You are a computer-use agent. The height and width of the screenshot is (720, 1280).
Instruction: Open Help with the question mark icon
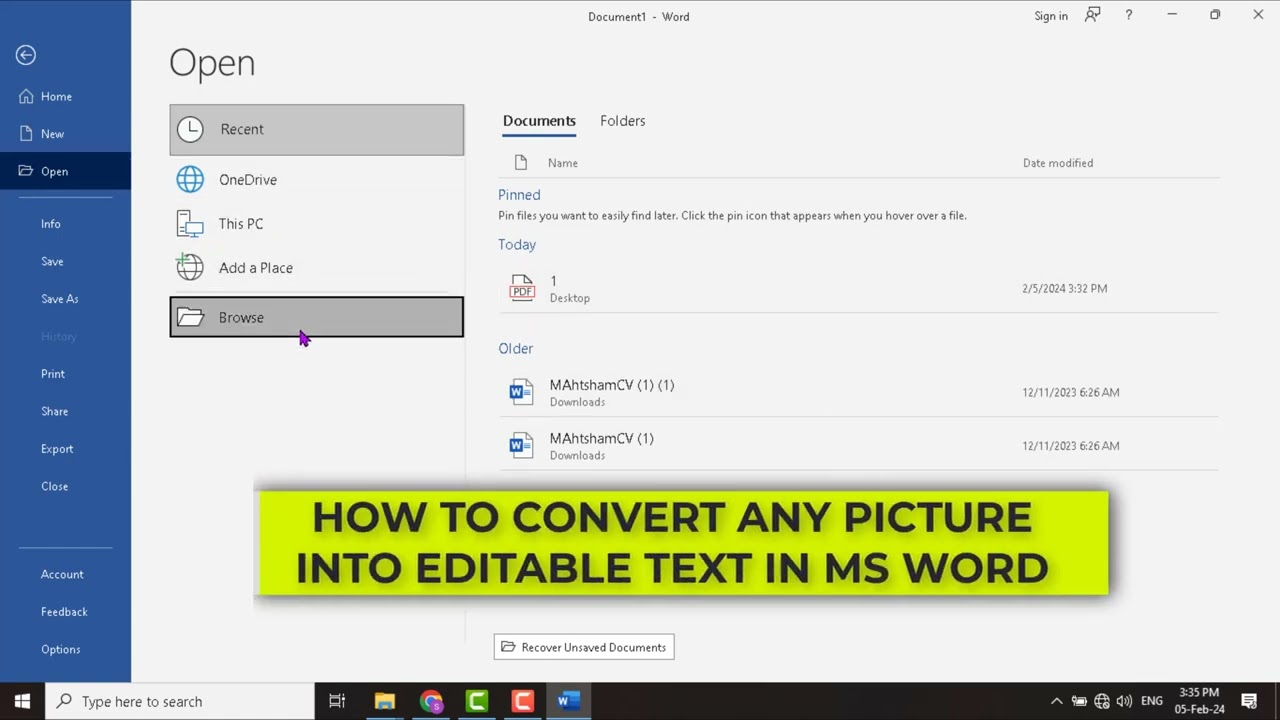(1129, 15)
